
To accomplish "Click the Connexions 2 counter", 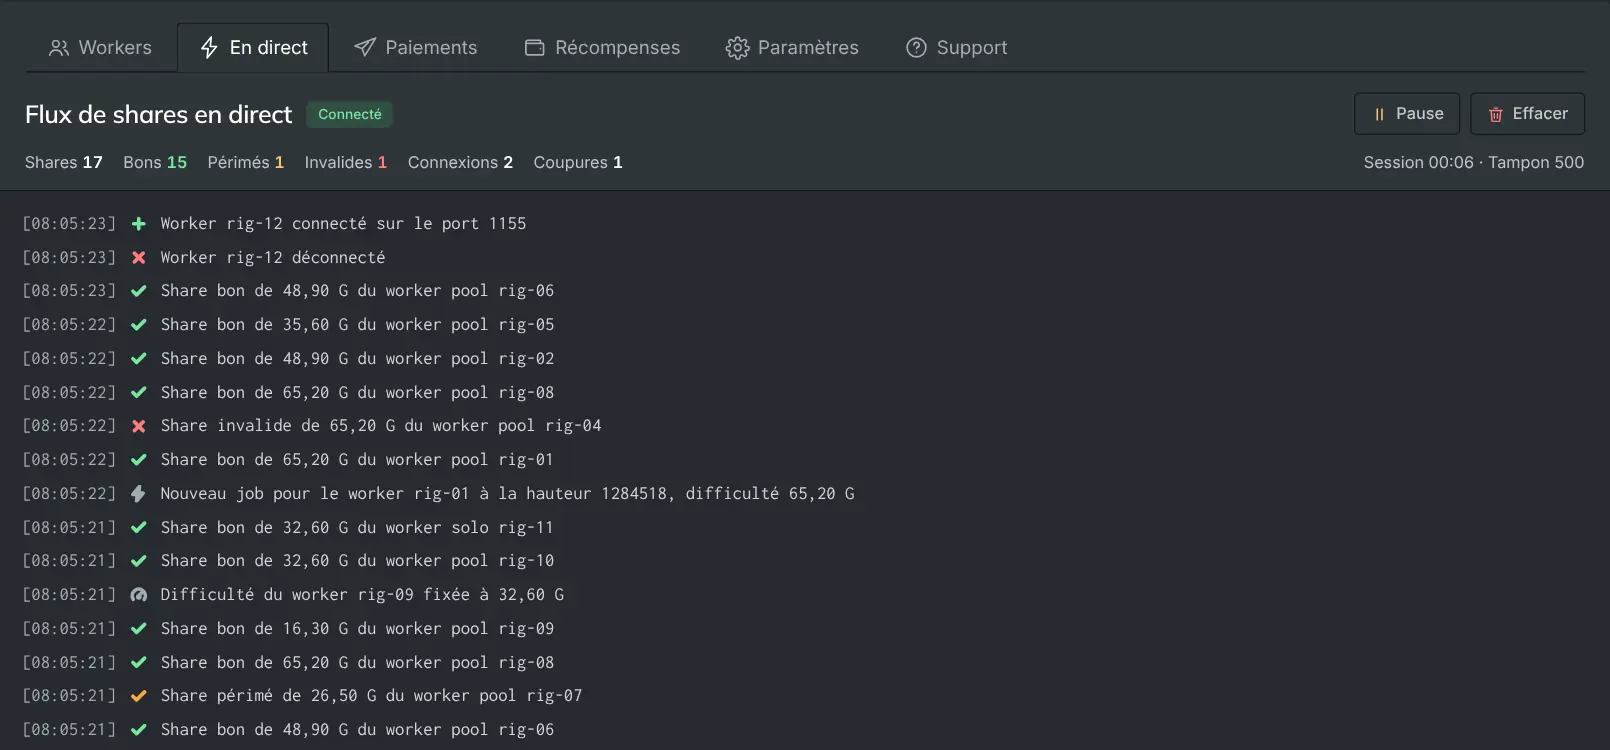I will 460,162.
